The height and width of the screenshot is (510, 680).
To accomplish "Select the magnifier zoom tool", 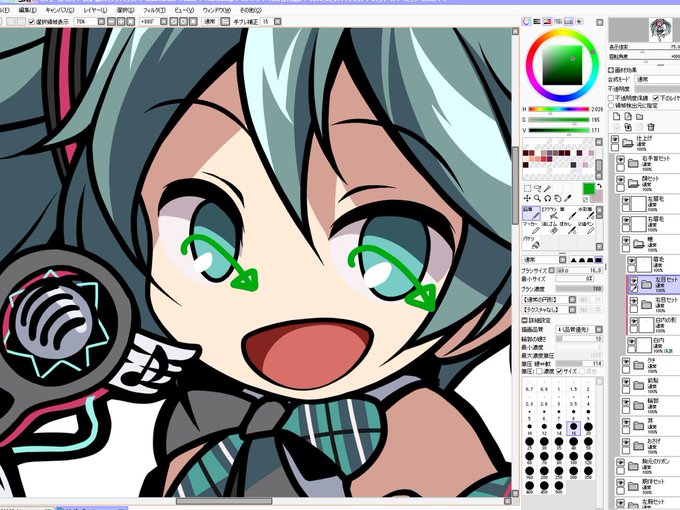I will (x=538, y=198).
